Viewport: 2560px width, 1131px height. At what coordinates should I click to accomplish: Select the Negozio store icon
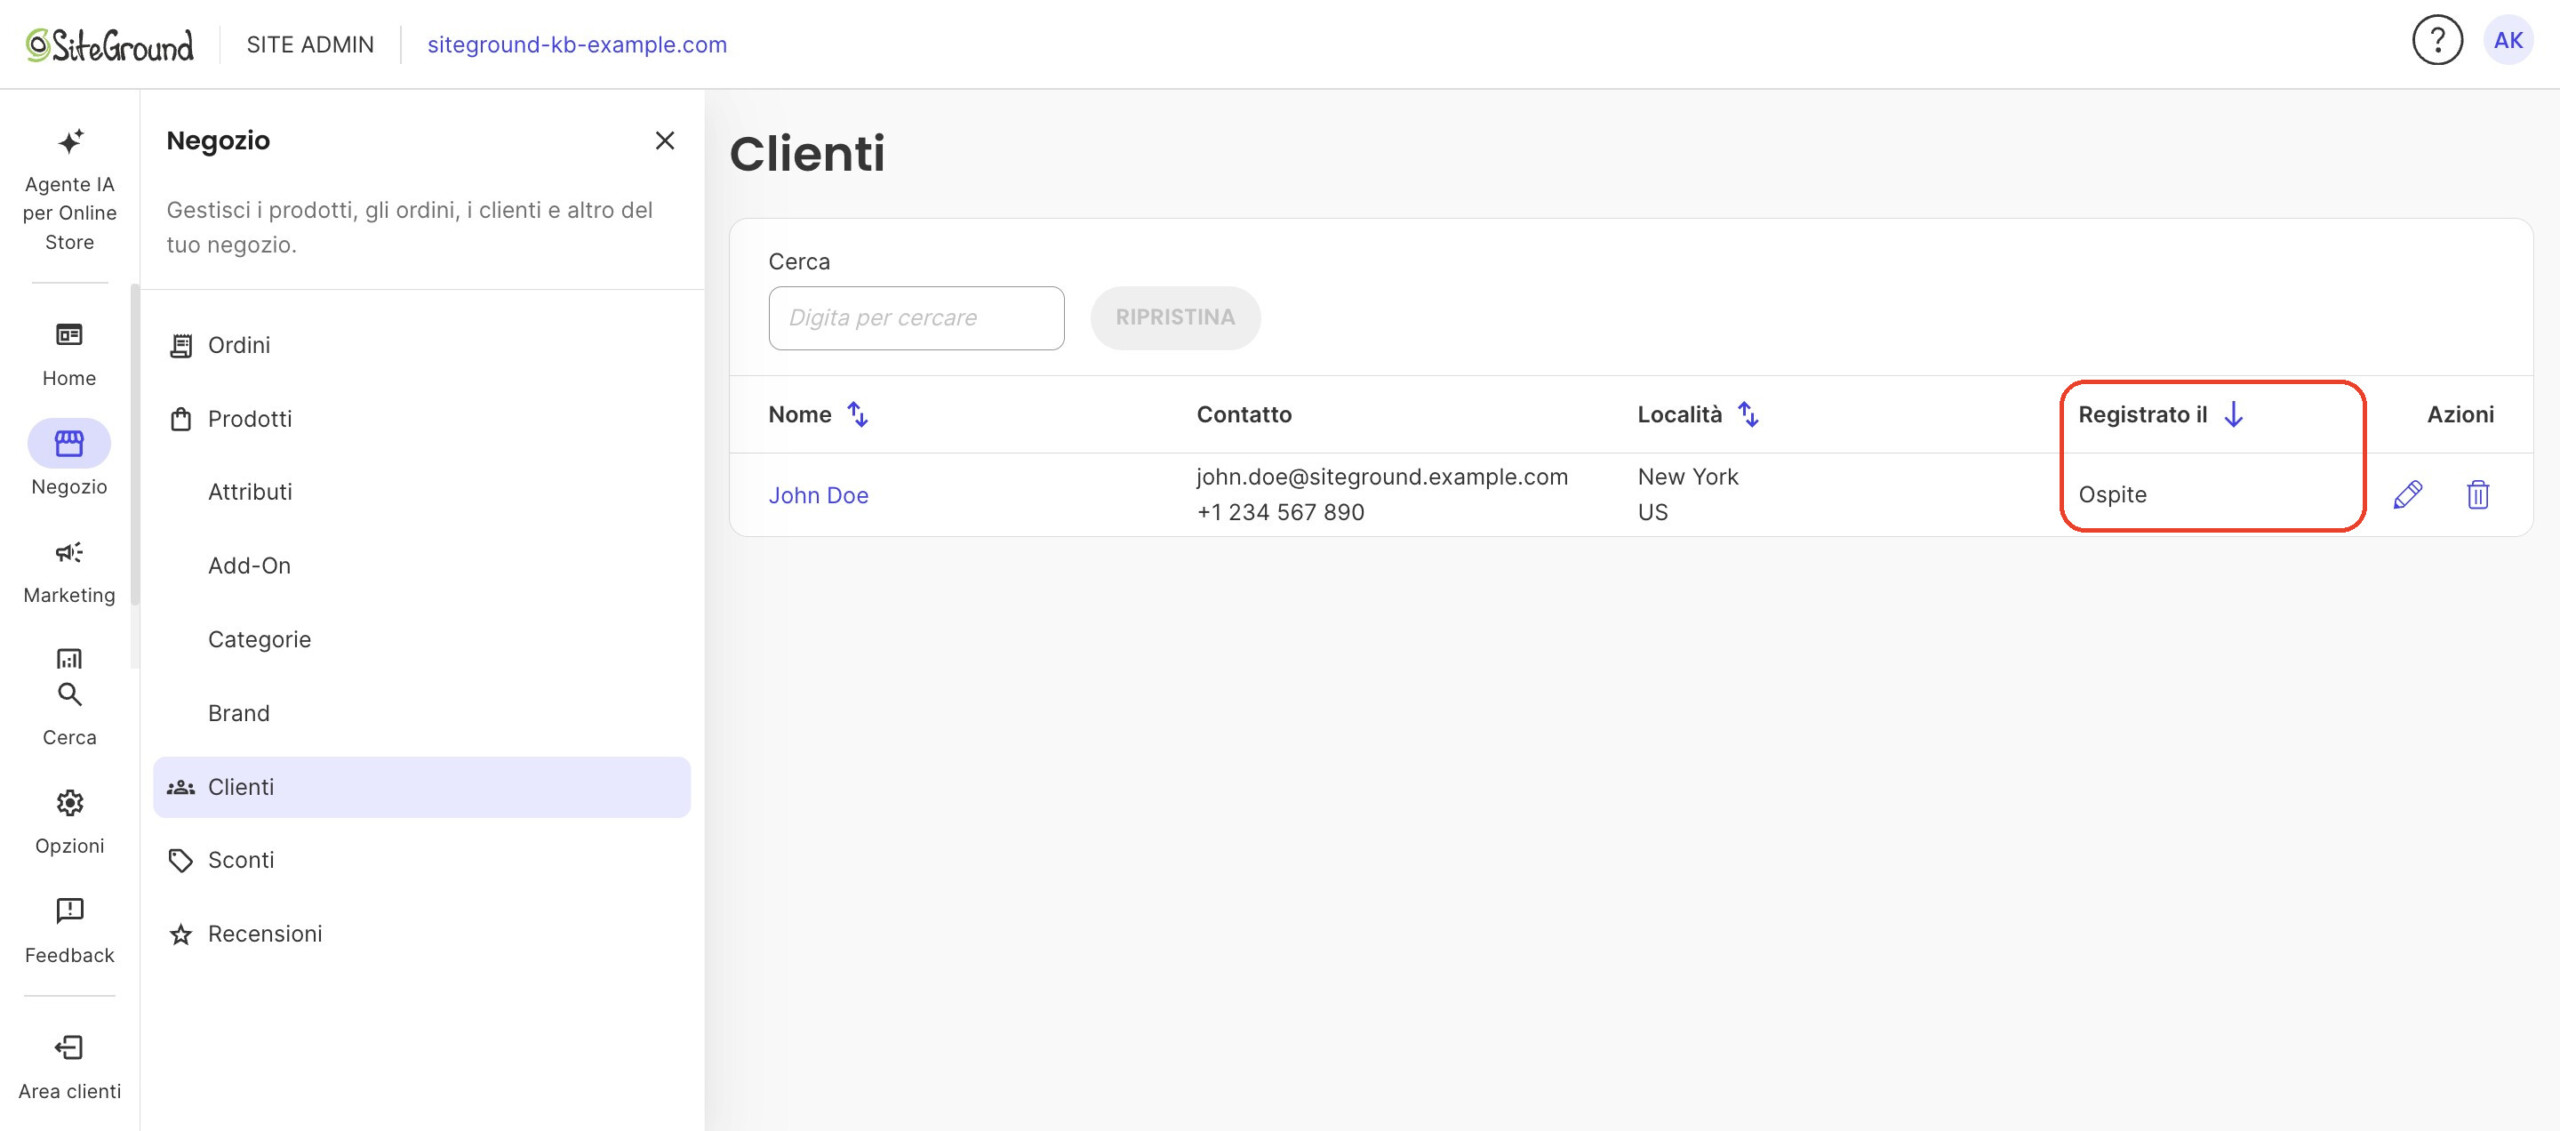69,443
